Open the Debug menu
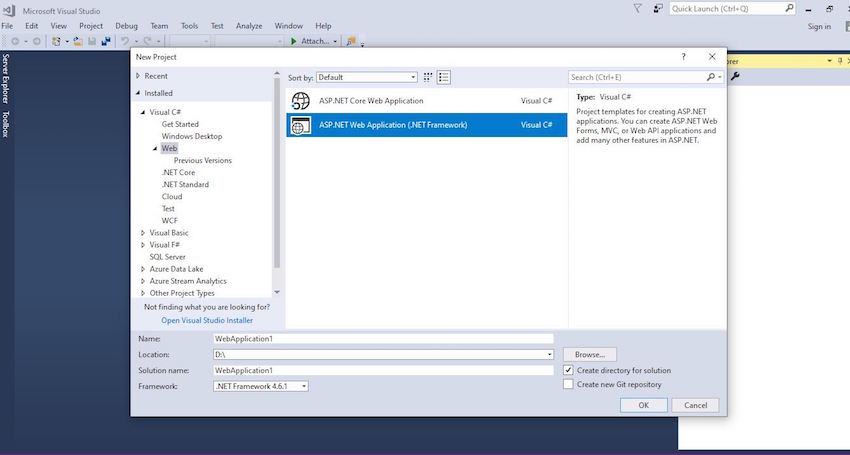The image size is (850, 455). [x=126, y=25]
